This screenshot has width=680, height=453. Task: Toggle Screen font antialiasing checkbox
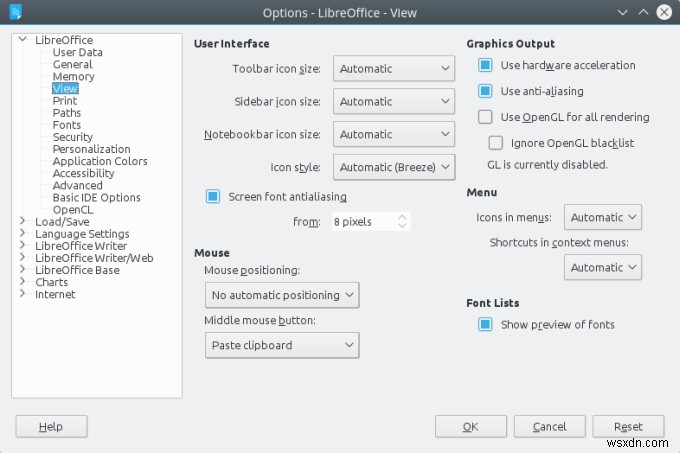tap(212, 196)
